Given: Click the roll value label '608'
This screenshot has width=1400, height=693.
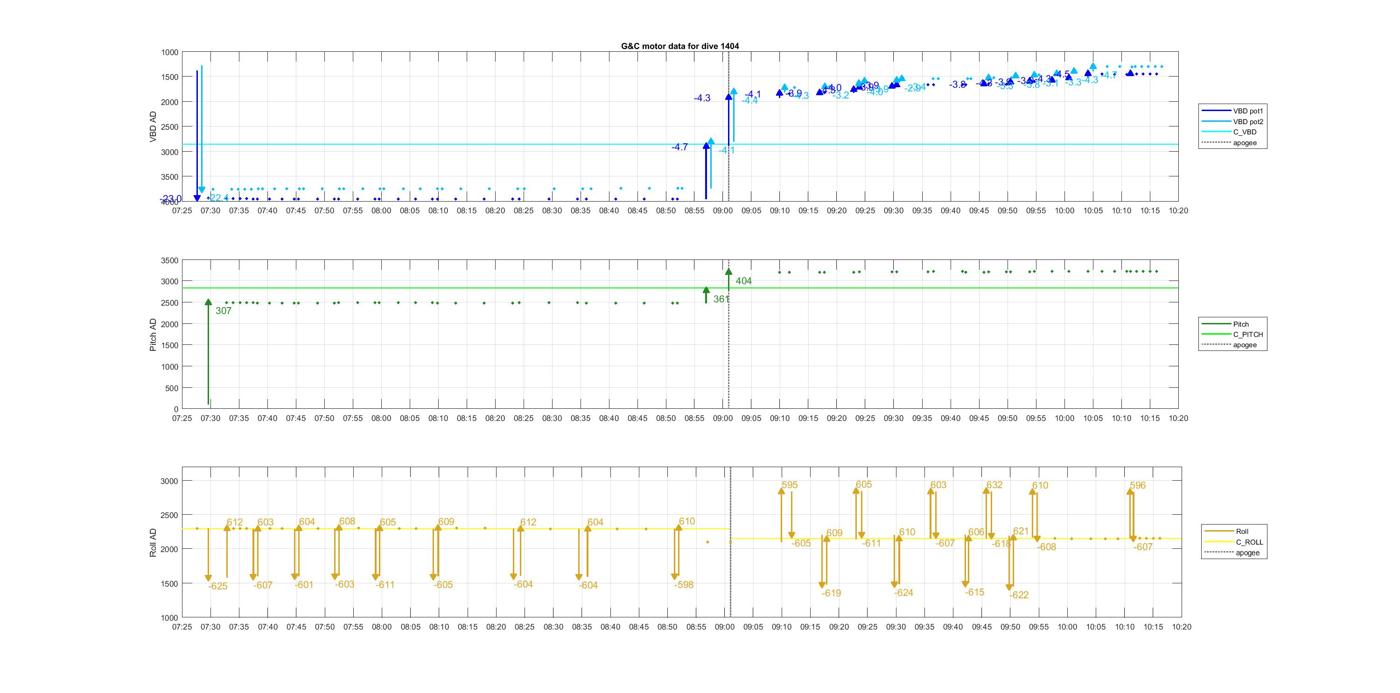Looking at the screenshot, I should [347, 521].
